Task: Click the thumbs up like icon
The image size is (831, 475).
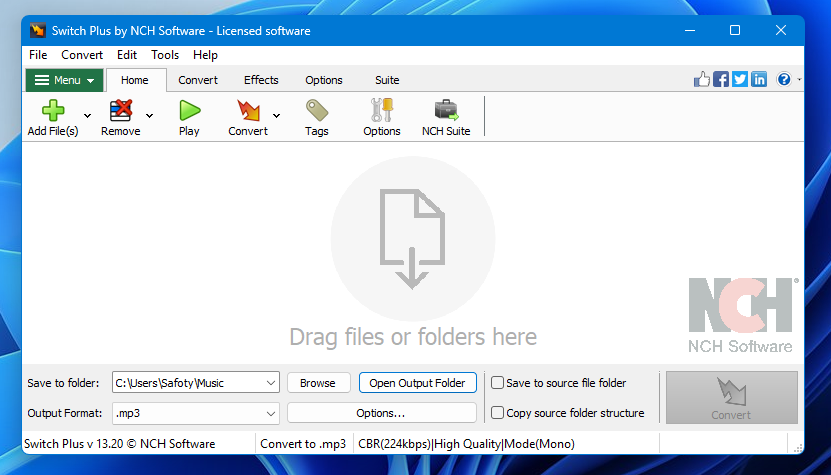Action: pyautogui.click(x=702, y=80)
